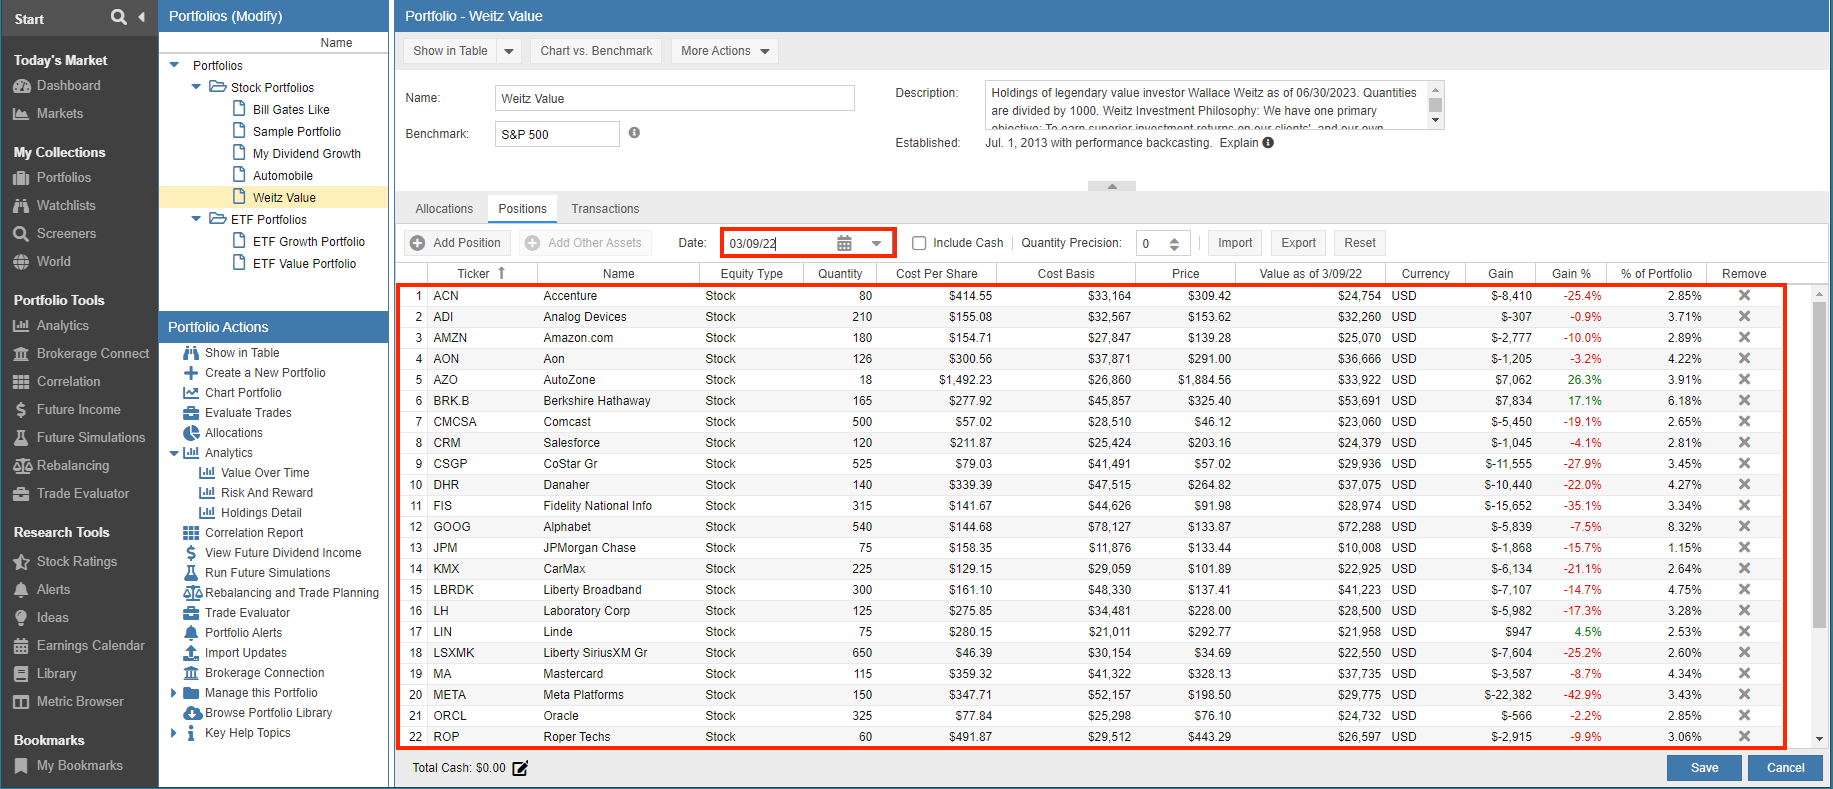Image resolution: width=1833 pixels, height=789 pixels.
Task: Open Trade Evaluator in Portfolio Actions
Action: click(247, 613)
